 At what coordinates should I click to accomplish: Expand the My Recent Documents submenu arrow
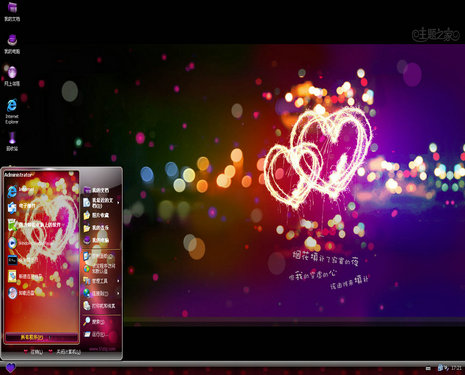[118, 202]
